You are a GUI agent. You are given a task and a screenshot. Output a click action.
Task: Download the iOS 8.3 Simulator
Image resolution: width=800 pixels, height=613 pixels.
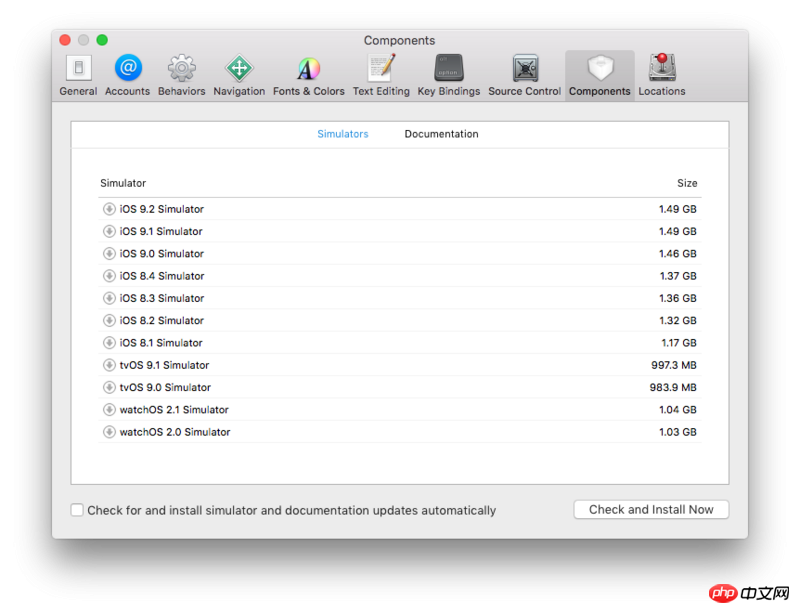click(x=109, y=298)
